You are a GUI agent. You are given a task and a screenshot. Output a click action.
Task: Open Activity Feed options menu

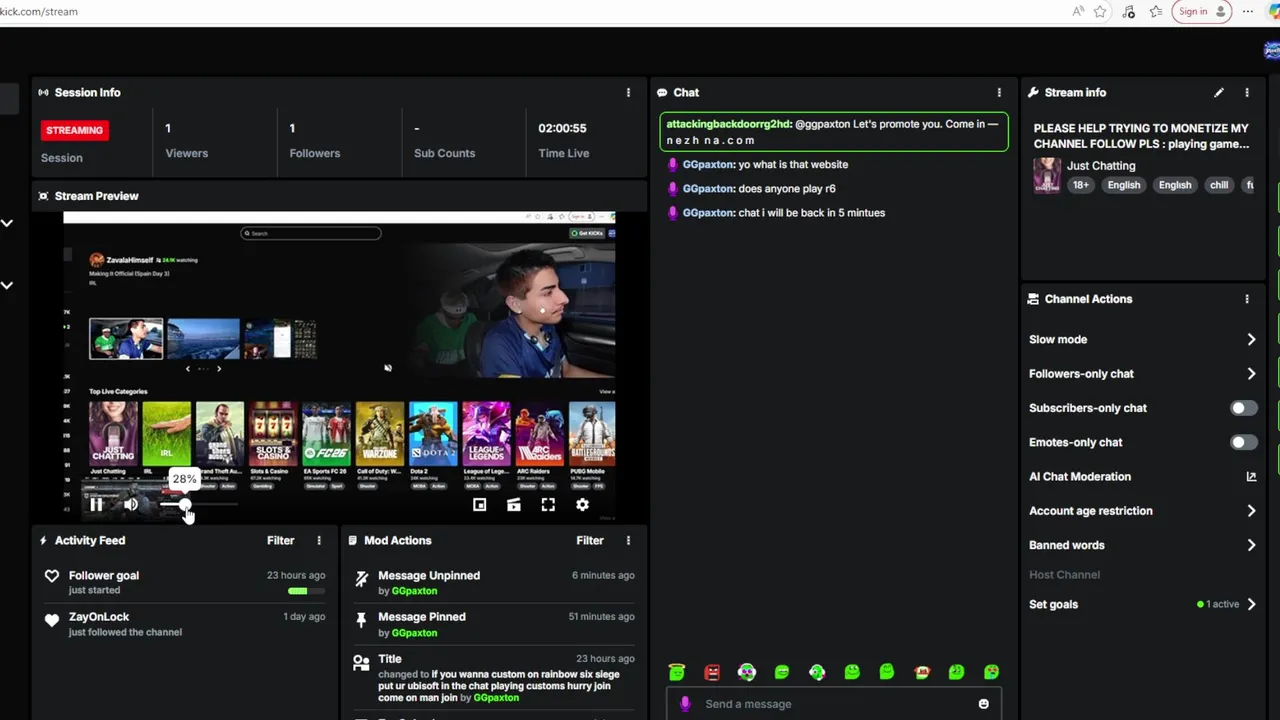(319, 540)
